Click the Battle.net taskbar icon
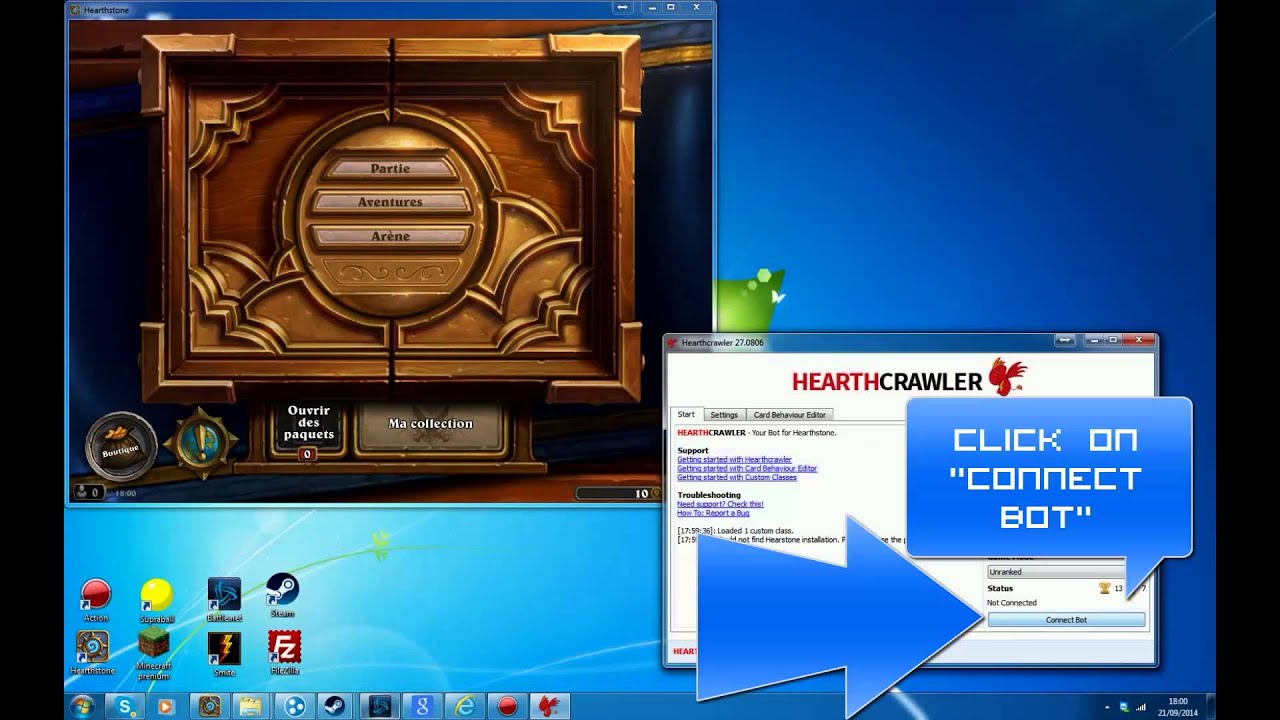1280x720 pixels. point(381,707)
